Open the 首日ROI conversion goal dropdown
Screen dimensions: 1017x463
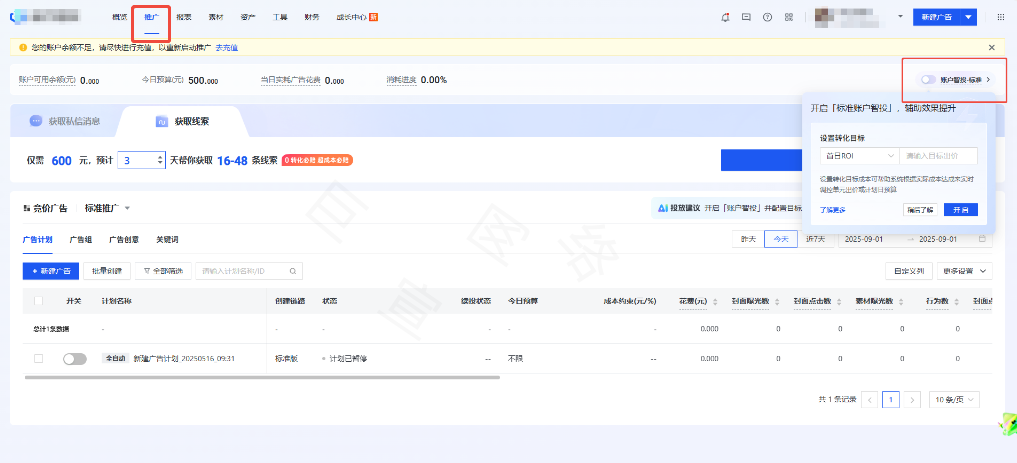point(859,156)
